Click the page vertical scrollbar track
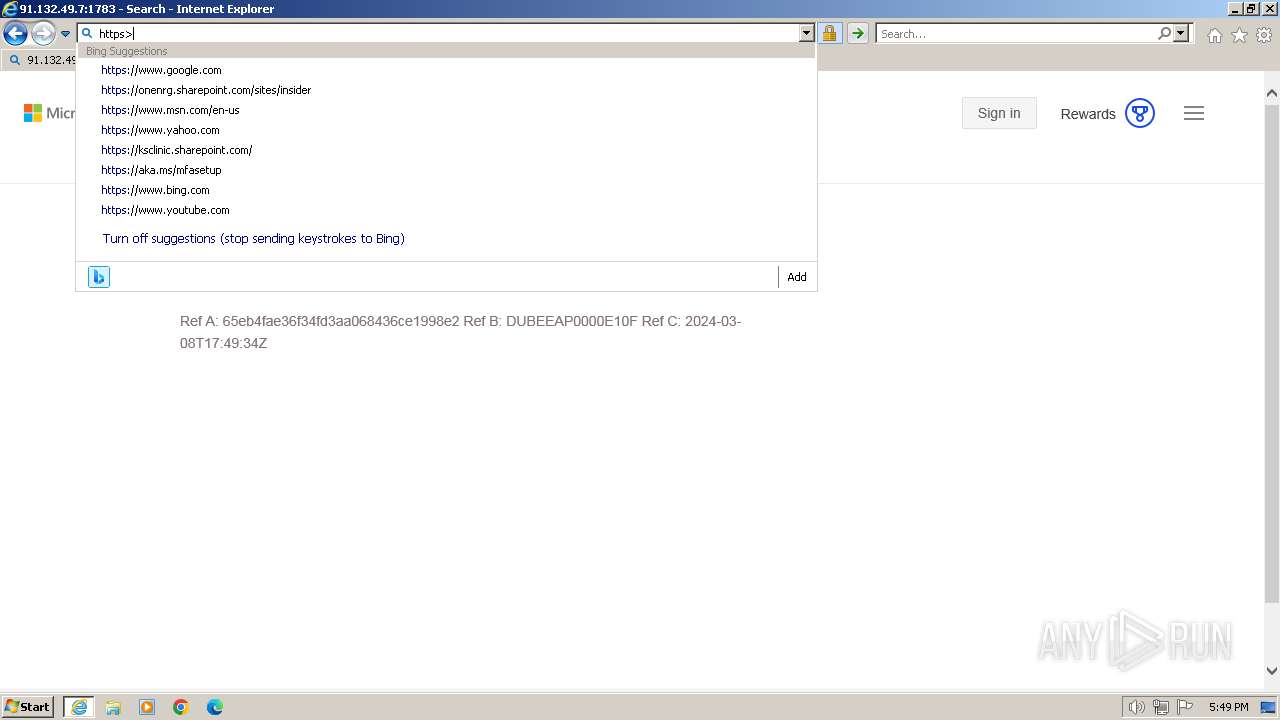Image resolution: width=1280 pixels, height=720 pixels. coord(1272,382)
